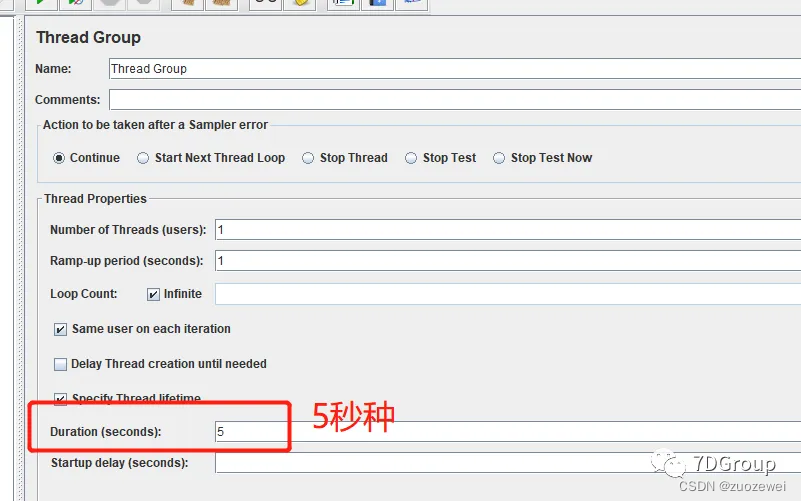Image resolution: width=801 pixels, height=501 pixels.
Task: Toggle the Specify Thread lifetime checkbox
Action: [60, 398]
